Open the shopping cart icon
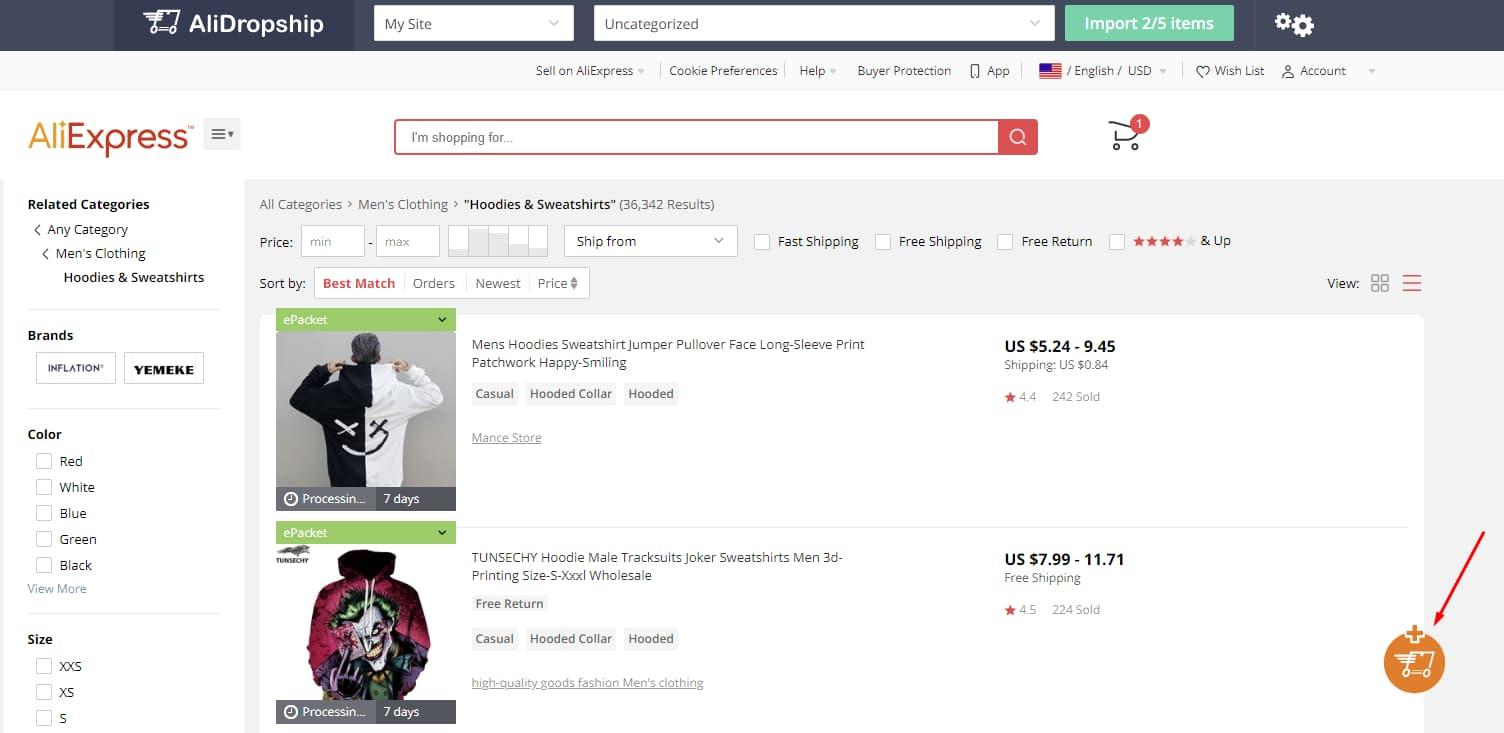This screenshot has height=733, width=1504. pyautogui.click(x=1126, y=135)
